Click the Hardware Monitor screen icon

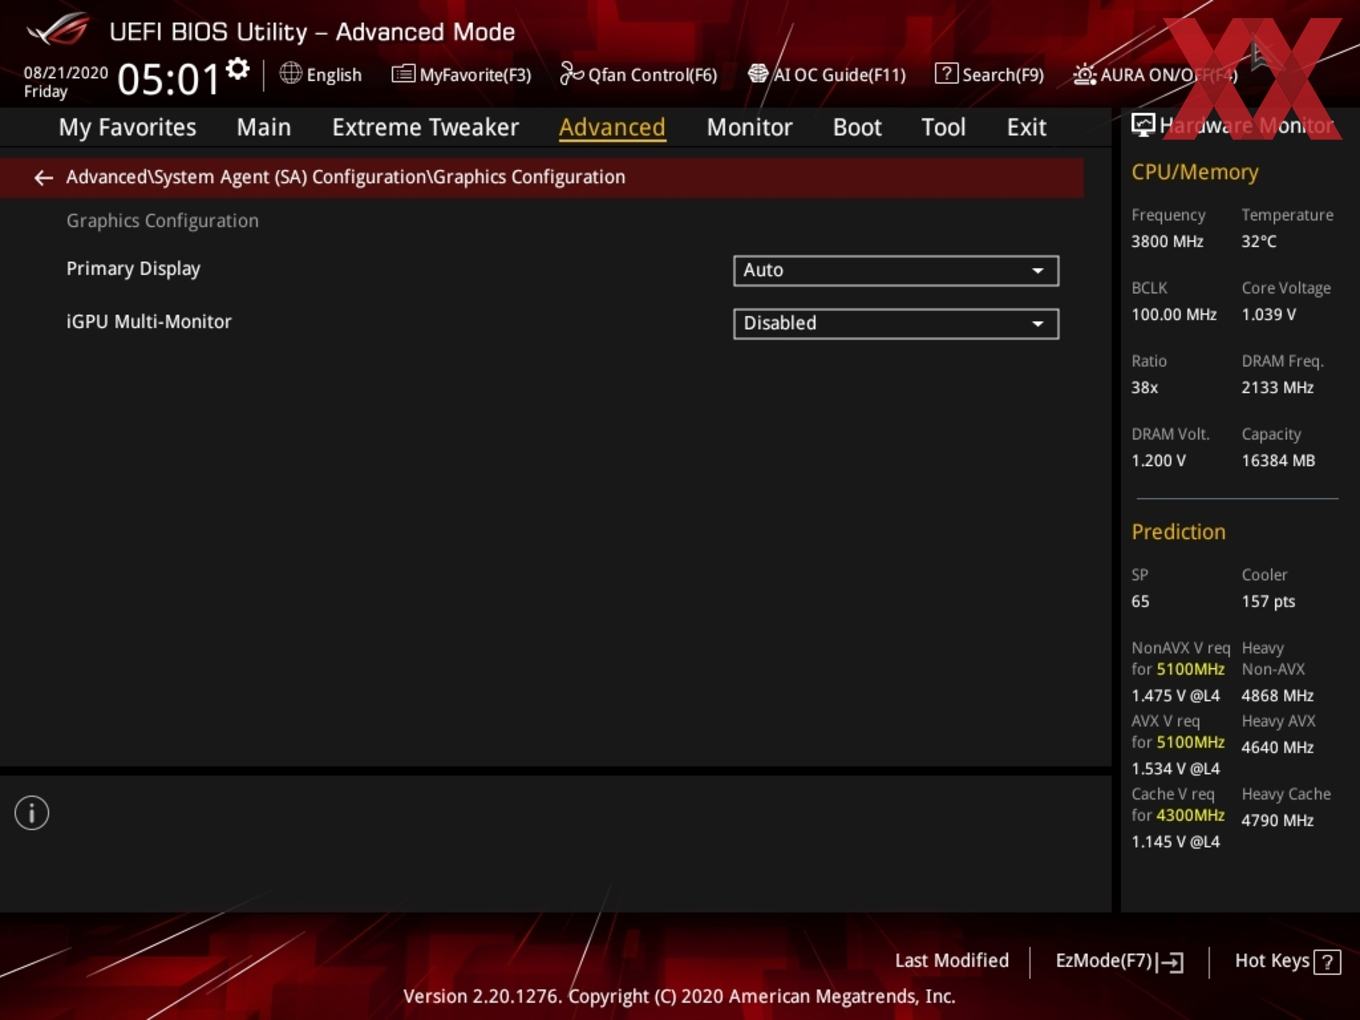pyautogui.click(x=1143, y=125)
